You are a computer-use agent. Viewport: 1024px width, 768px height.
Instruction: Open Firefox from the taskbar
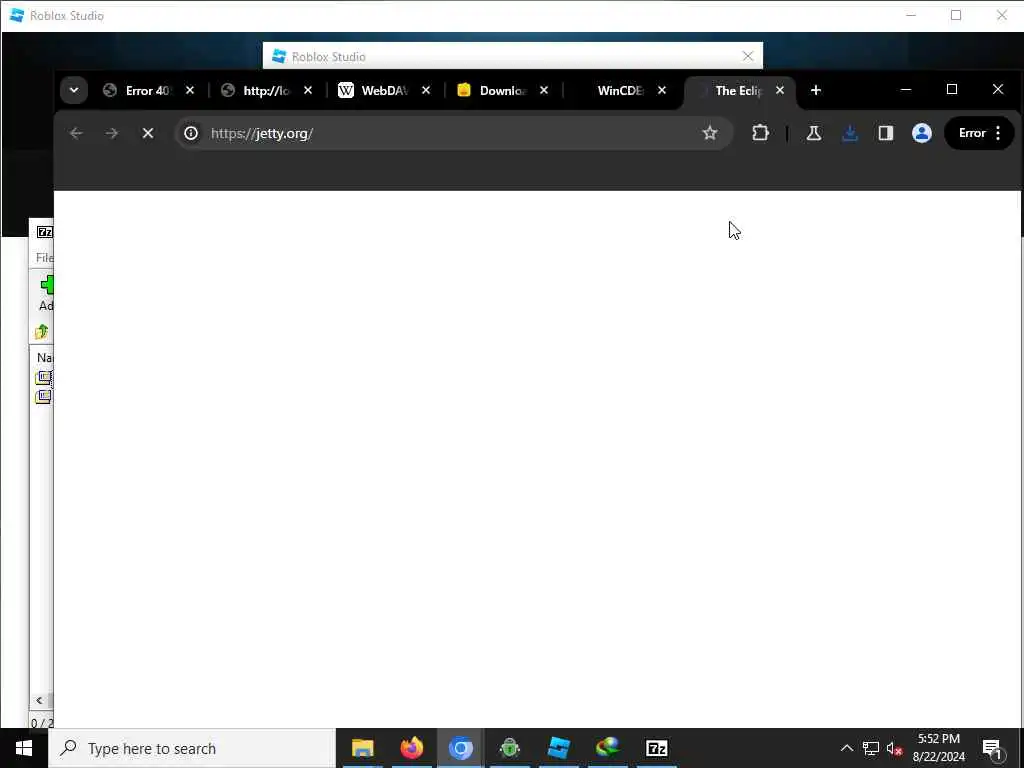click(411, 748)
